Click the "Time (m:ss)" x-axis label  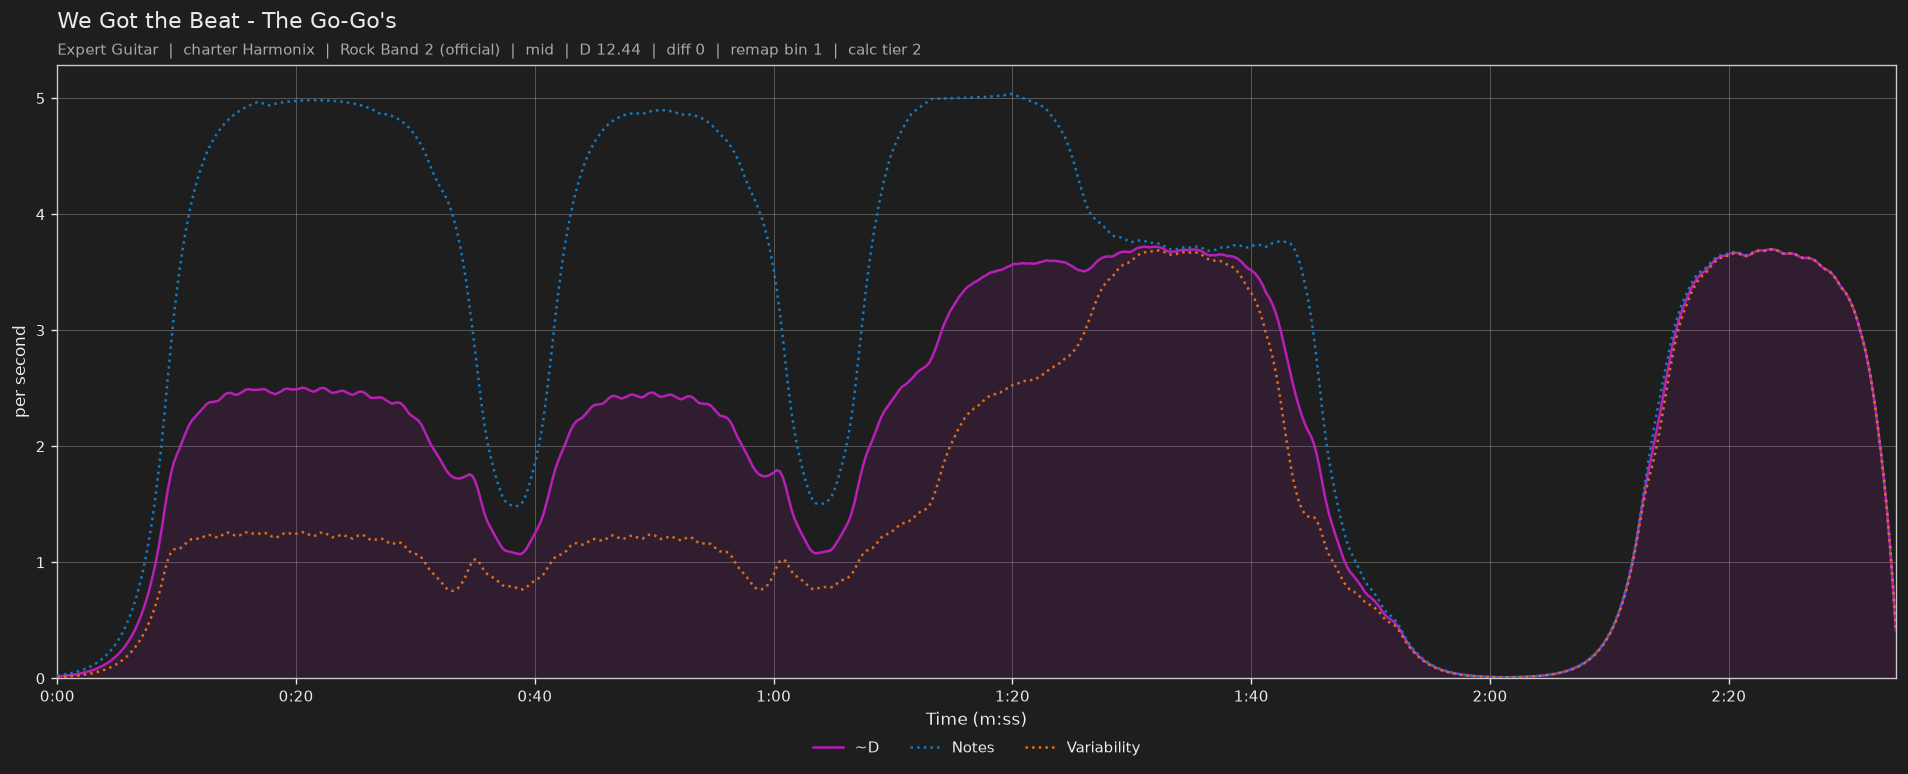coord(976,719)
